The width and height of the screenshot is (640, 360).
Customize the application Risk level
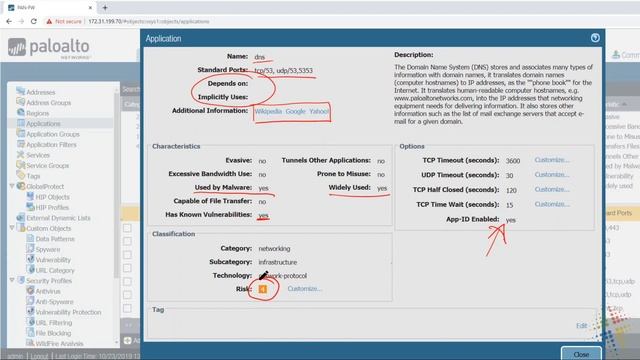304,289
